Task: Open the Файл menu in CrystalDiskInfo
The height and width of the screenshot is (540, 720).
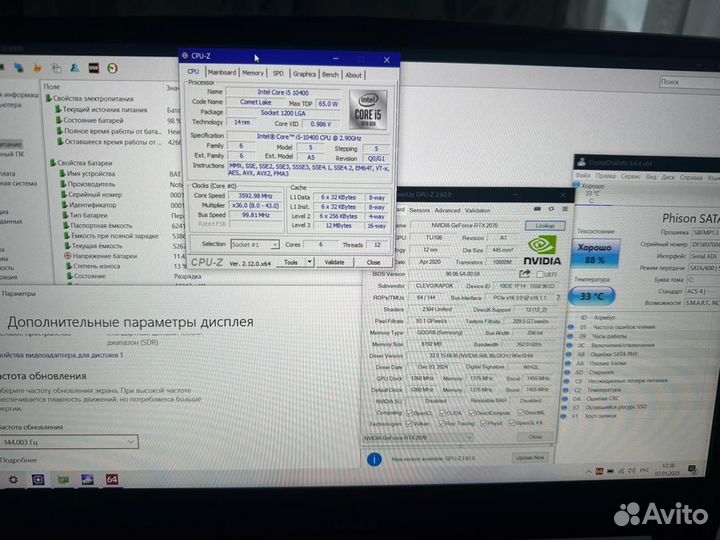Action: (583, 176)
